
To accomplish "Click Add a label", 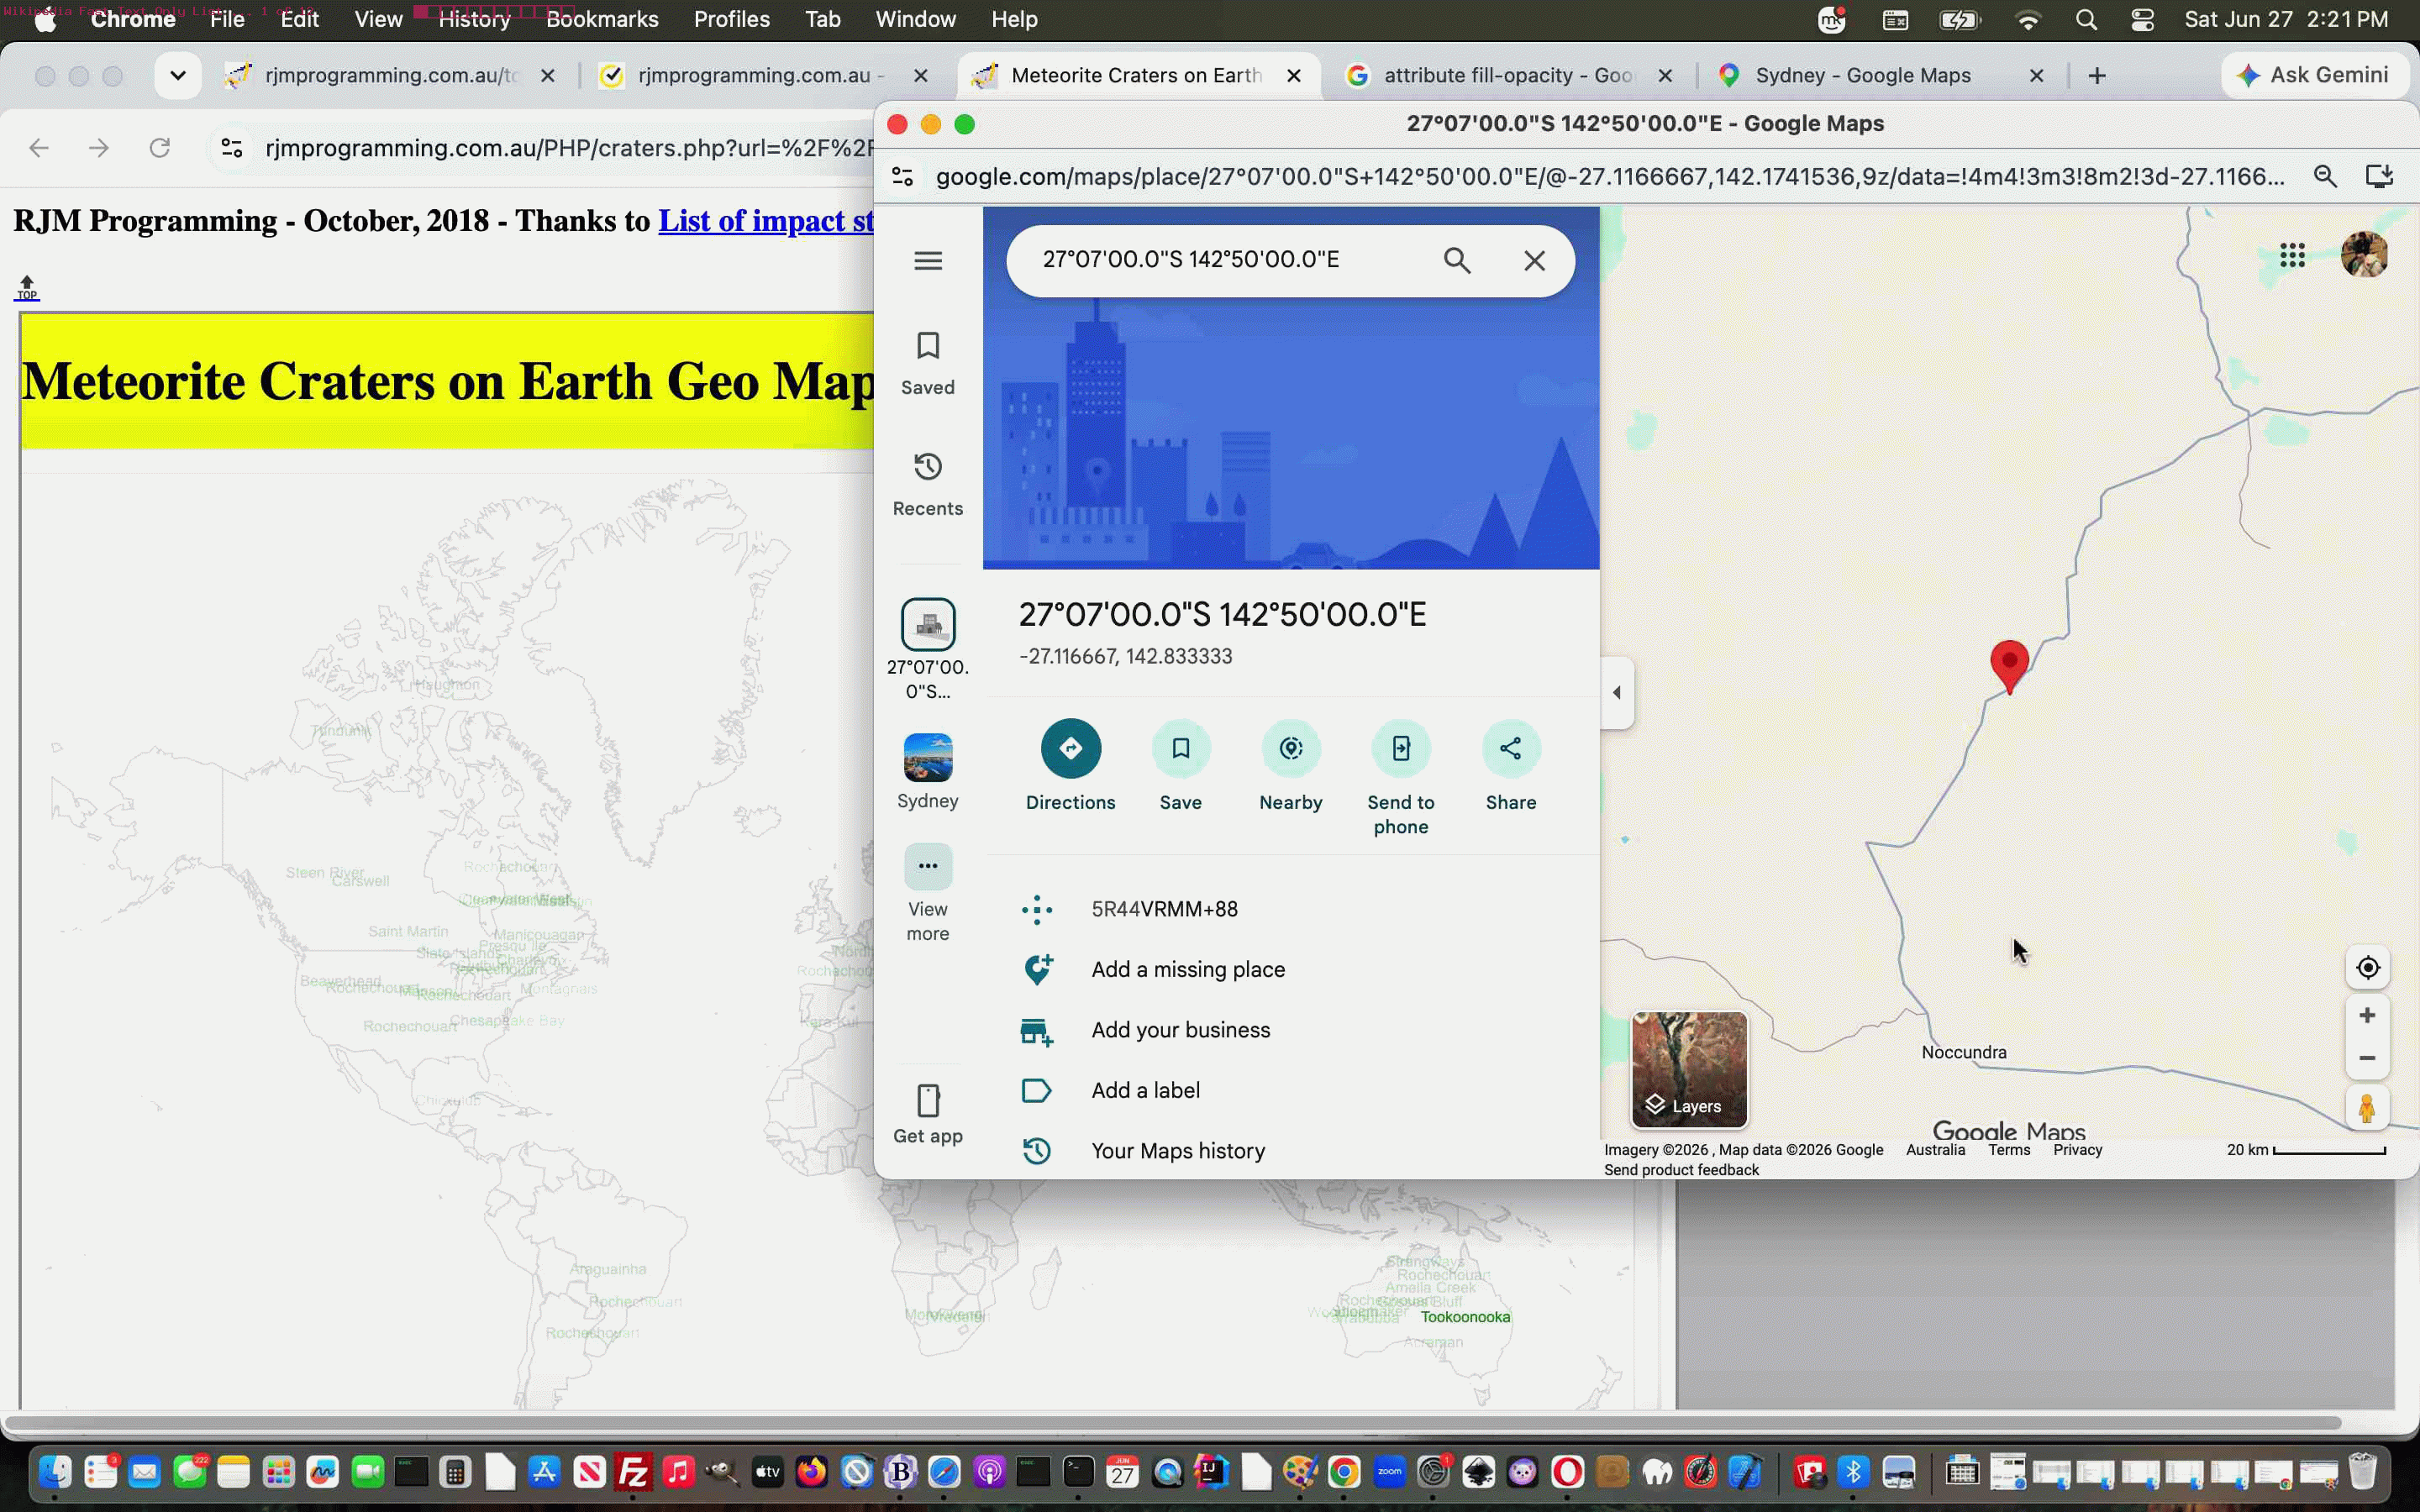I will (x=1292, y=1090).
